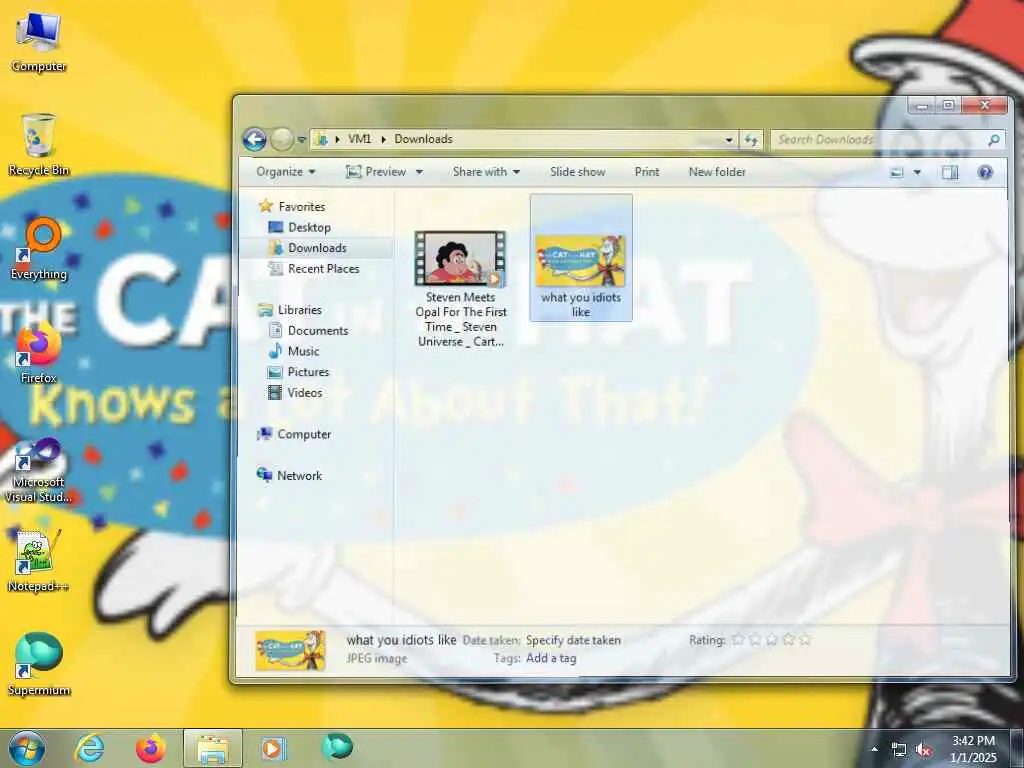Image resolution: width=1024 pixels, height=768 pixels.
Task: Click the network tray icon
Action: [899, 750]
